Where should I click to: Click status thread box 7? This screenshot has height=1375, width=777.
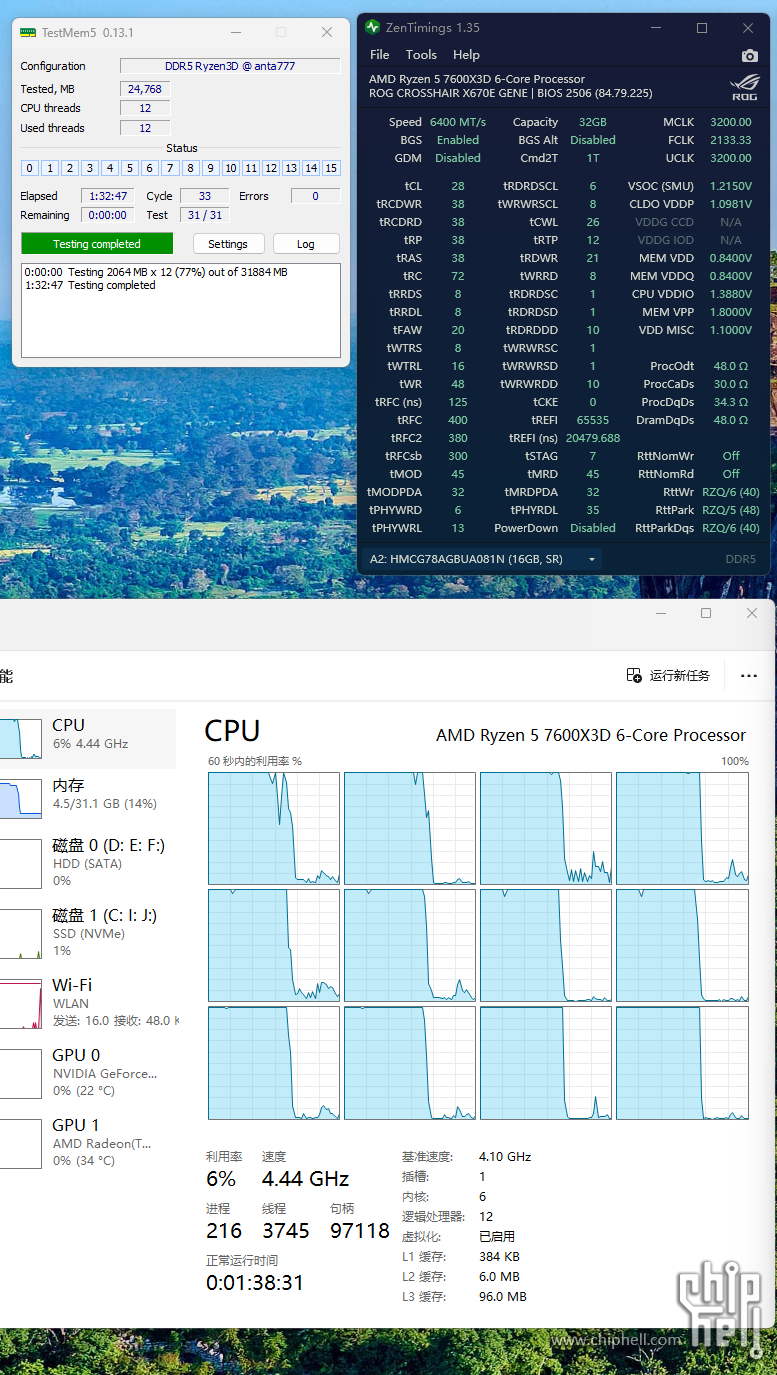point(170,168)
